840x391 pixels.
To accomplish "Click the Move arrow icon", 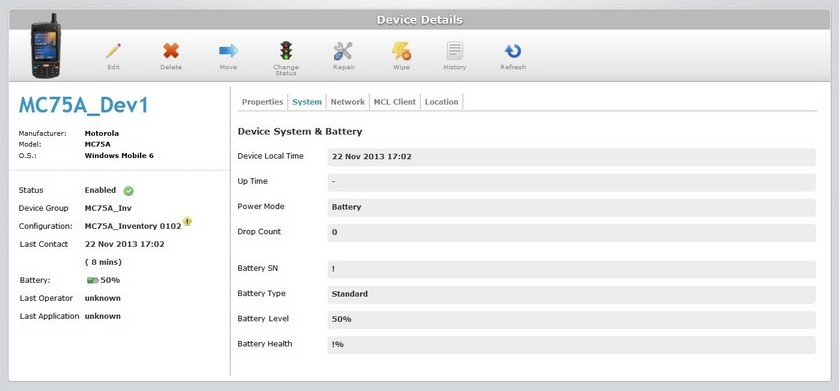I will coord(228,51).
